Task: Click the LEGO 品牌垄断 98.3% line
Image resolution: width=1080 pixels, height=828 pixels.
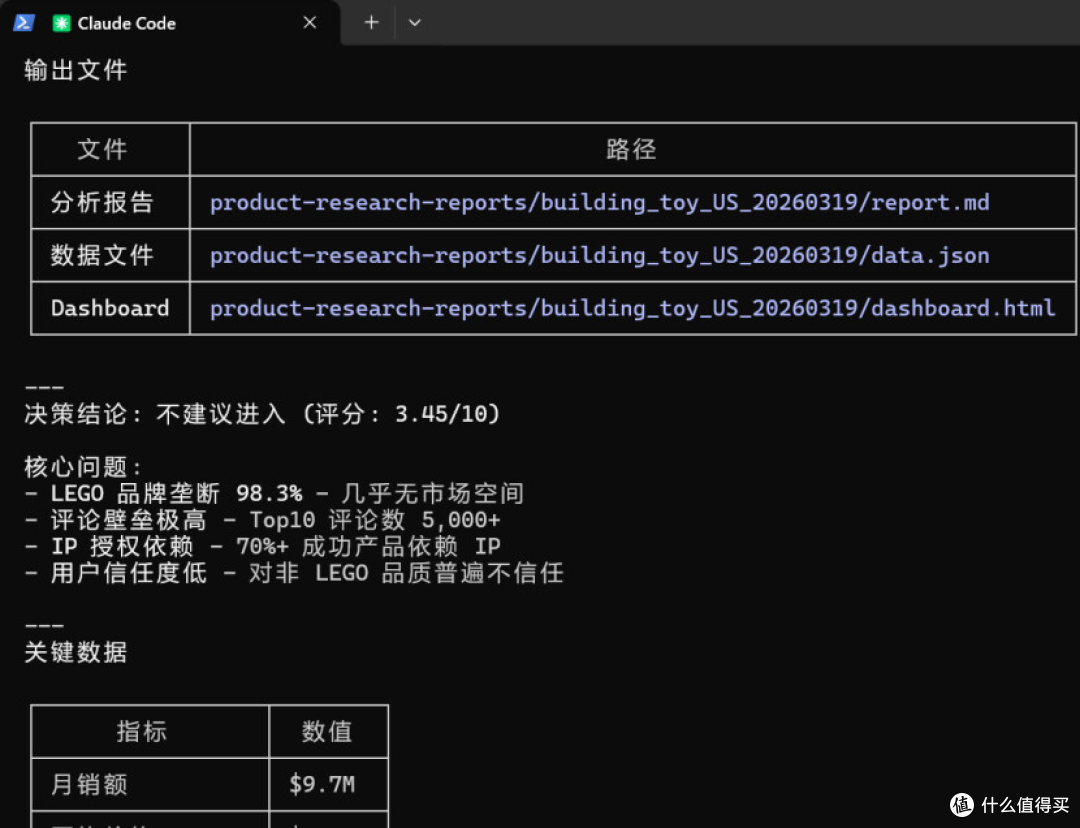Action: [274, 493]
